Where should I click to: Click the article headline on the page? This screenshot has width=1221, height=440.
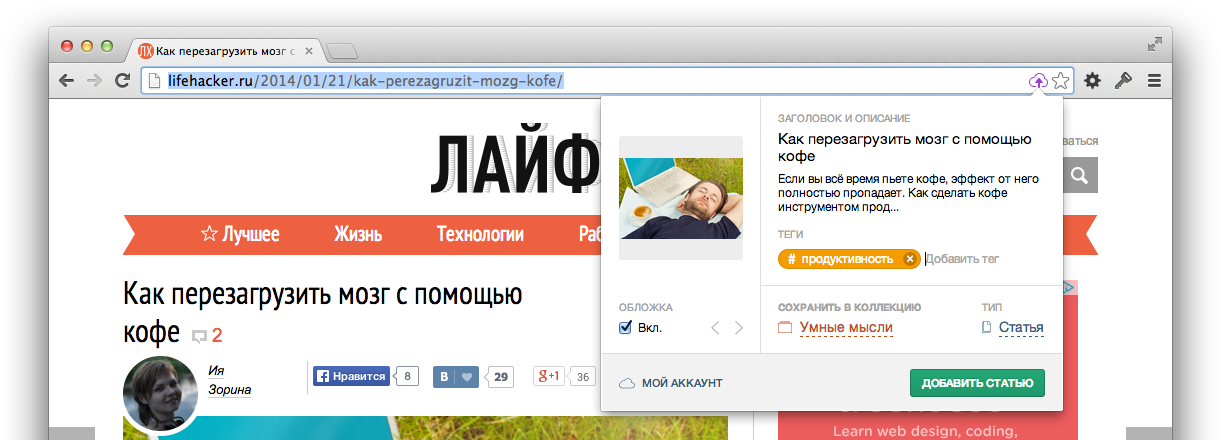pyautogui.click(x=323, y=311)
